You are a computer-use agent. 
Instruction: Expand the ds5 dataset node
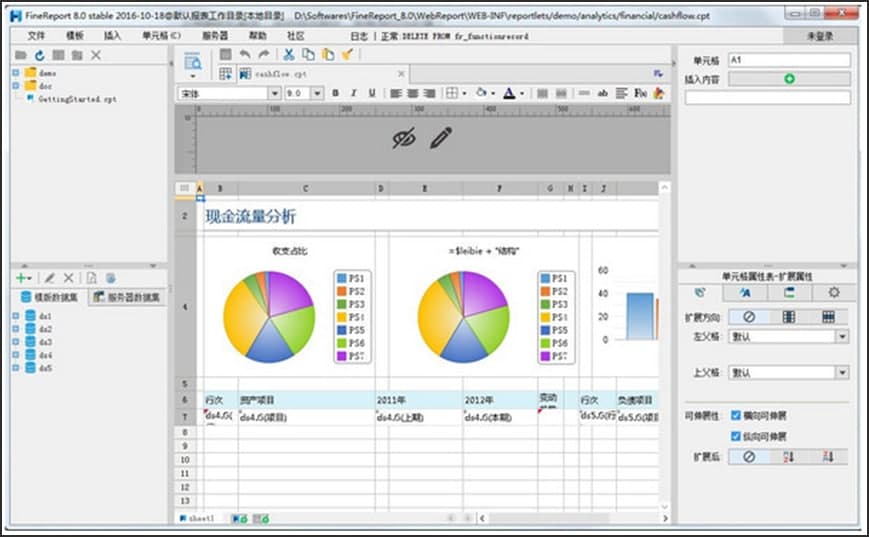(16, 368)
